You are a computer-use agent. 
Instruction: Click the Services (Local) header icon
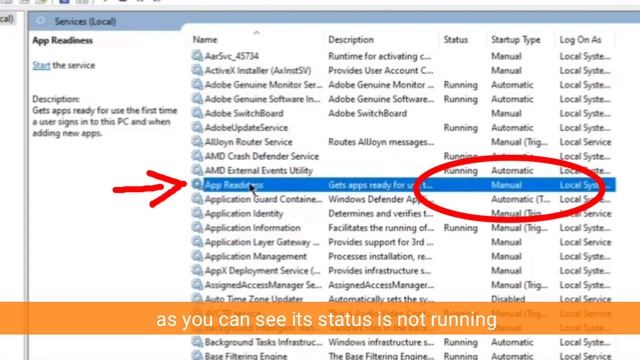41,21
